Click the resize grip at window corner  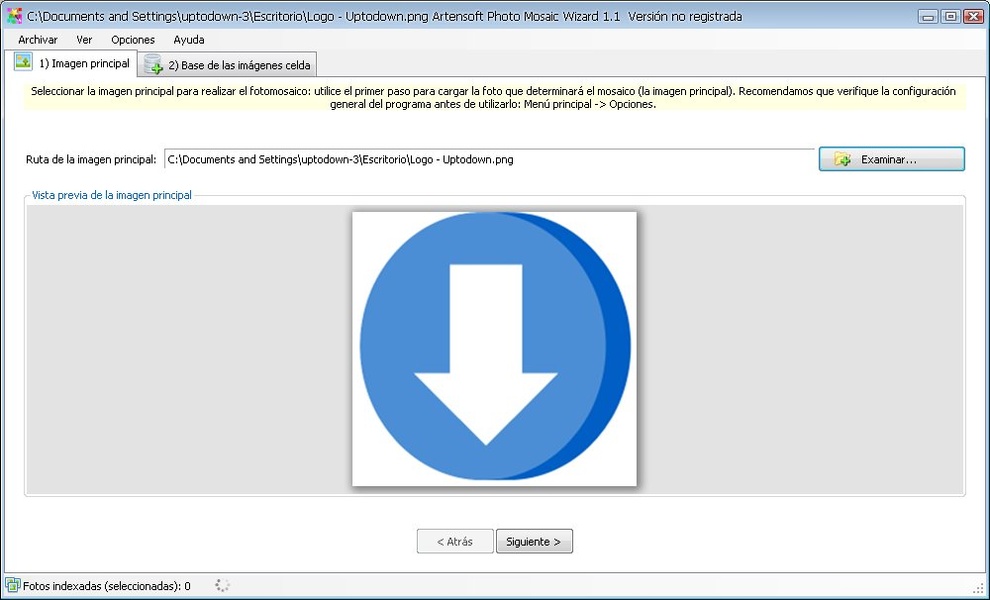979,588
